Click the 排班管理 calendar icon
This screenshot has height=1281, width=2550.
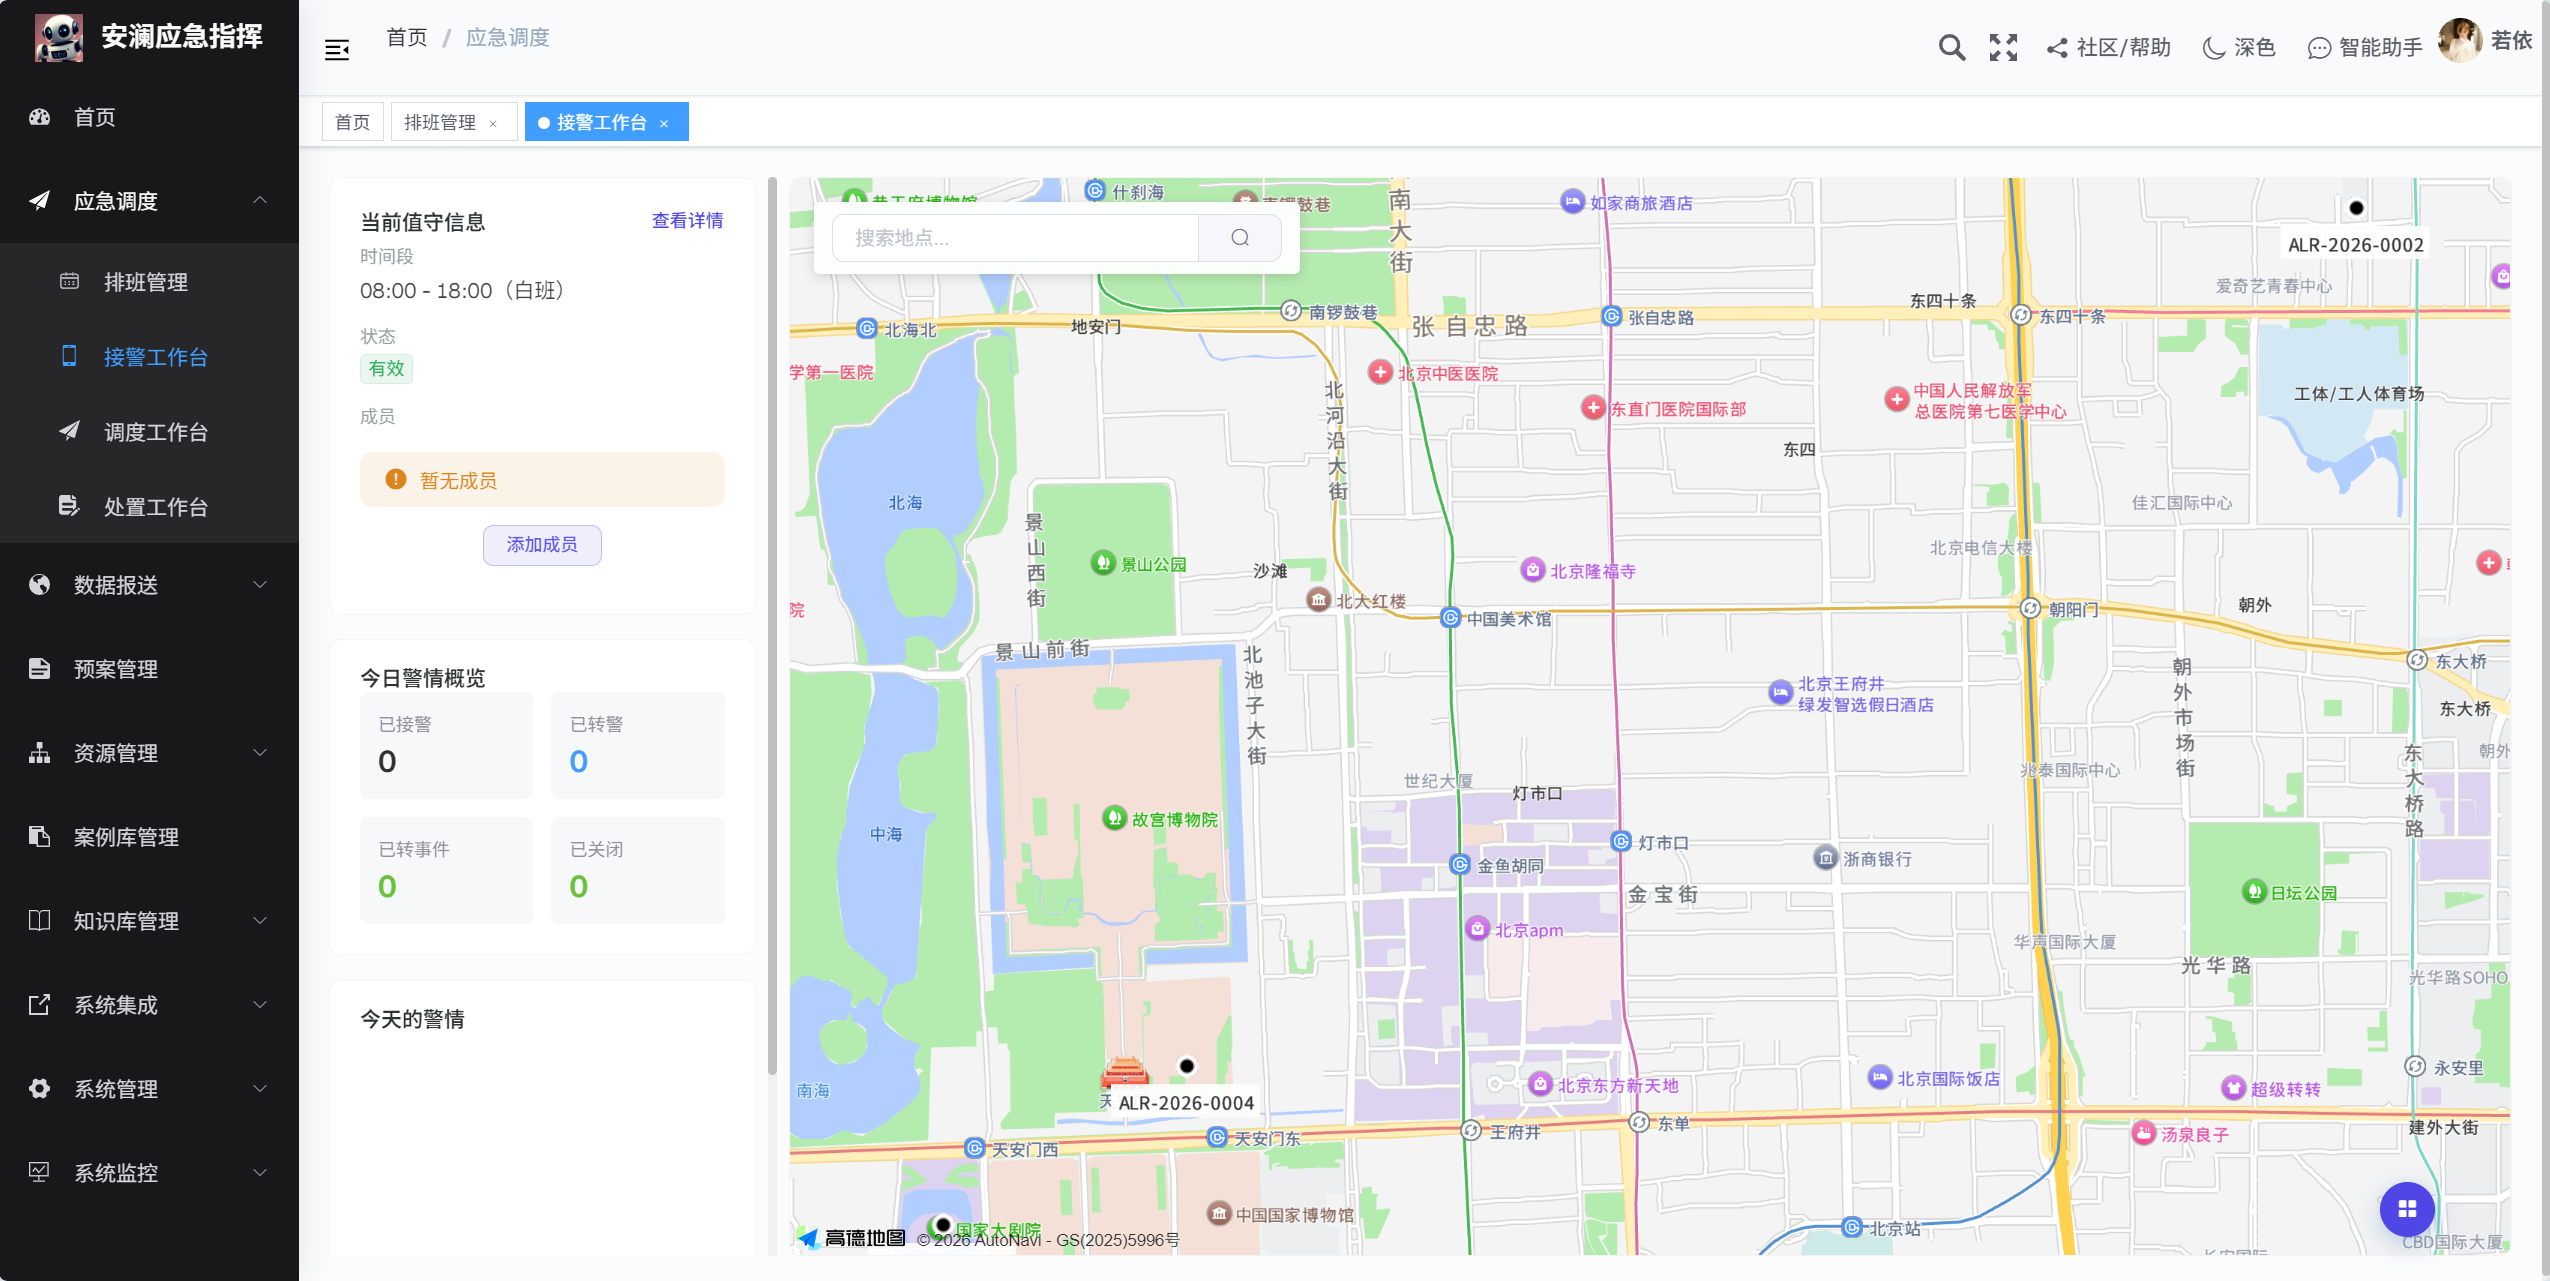click(69, 282)
